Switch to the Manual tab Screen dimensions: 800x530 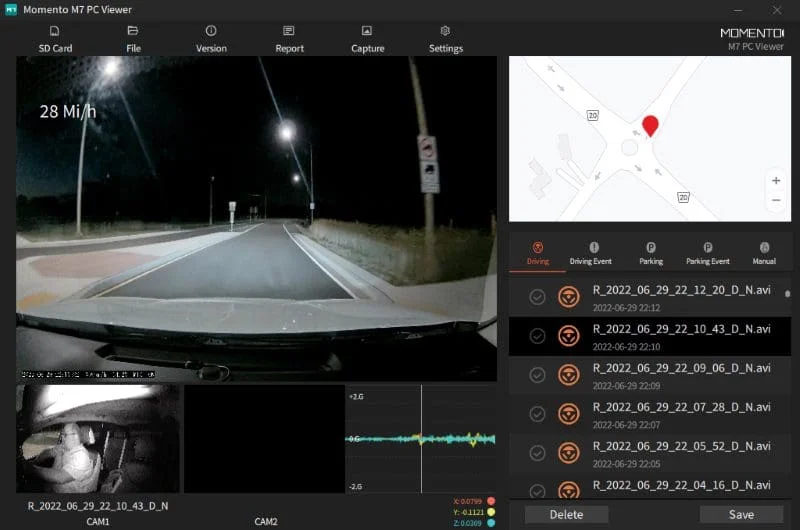[x=764, y=254]
